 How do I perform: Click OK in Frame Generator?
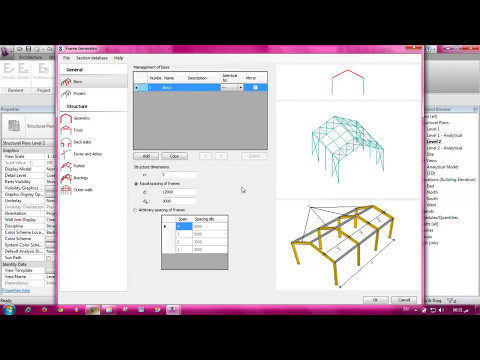click(375, 300)
